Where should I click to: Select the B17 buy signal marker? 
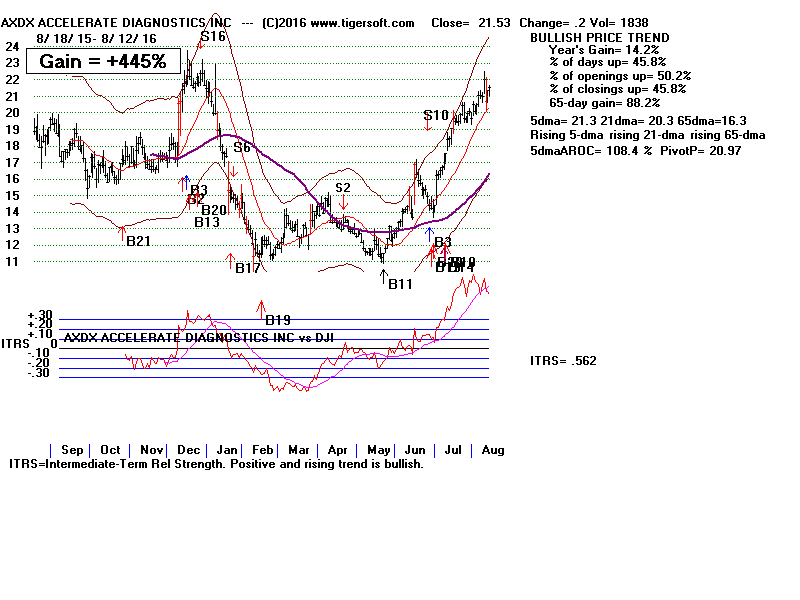point(248,268)
